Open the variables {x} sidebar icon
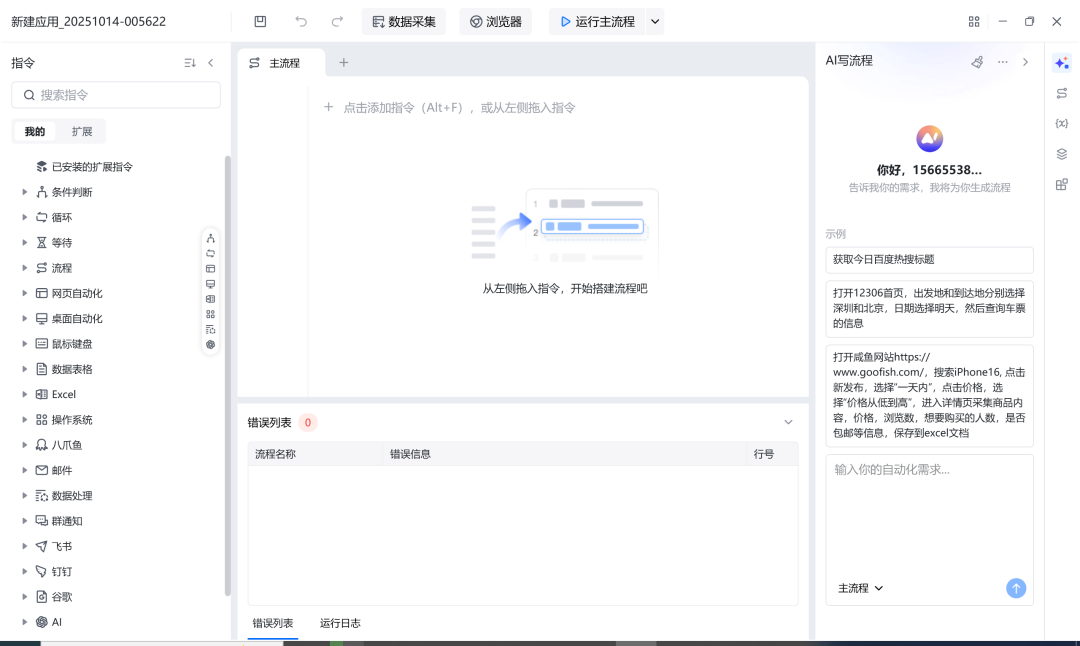1080x646 pixels. coord(1061,123)
